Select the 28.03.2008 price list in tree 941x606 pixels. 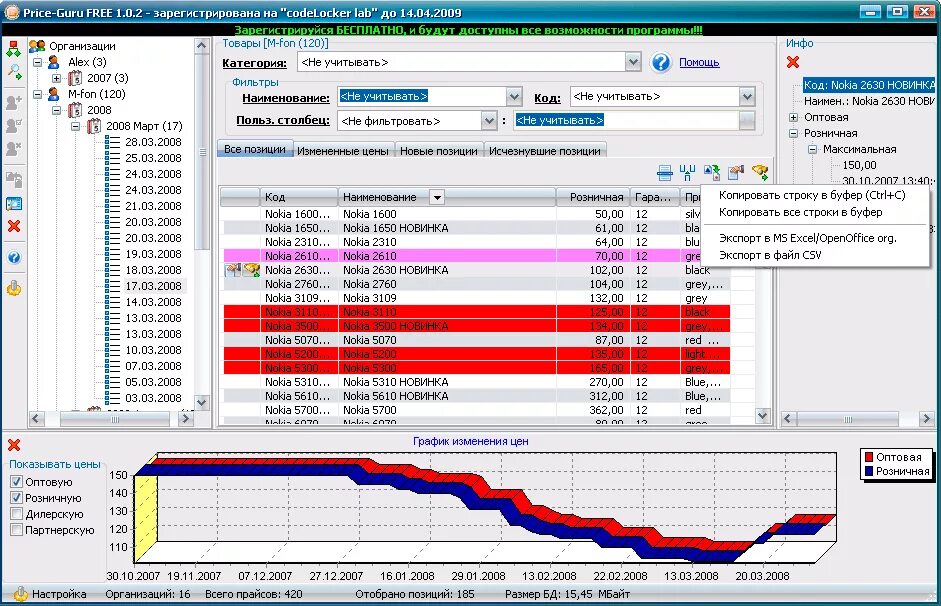point(153,142)
